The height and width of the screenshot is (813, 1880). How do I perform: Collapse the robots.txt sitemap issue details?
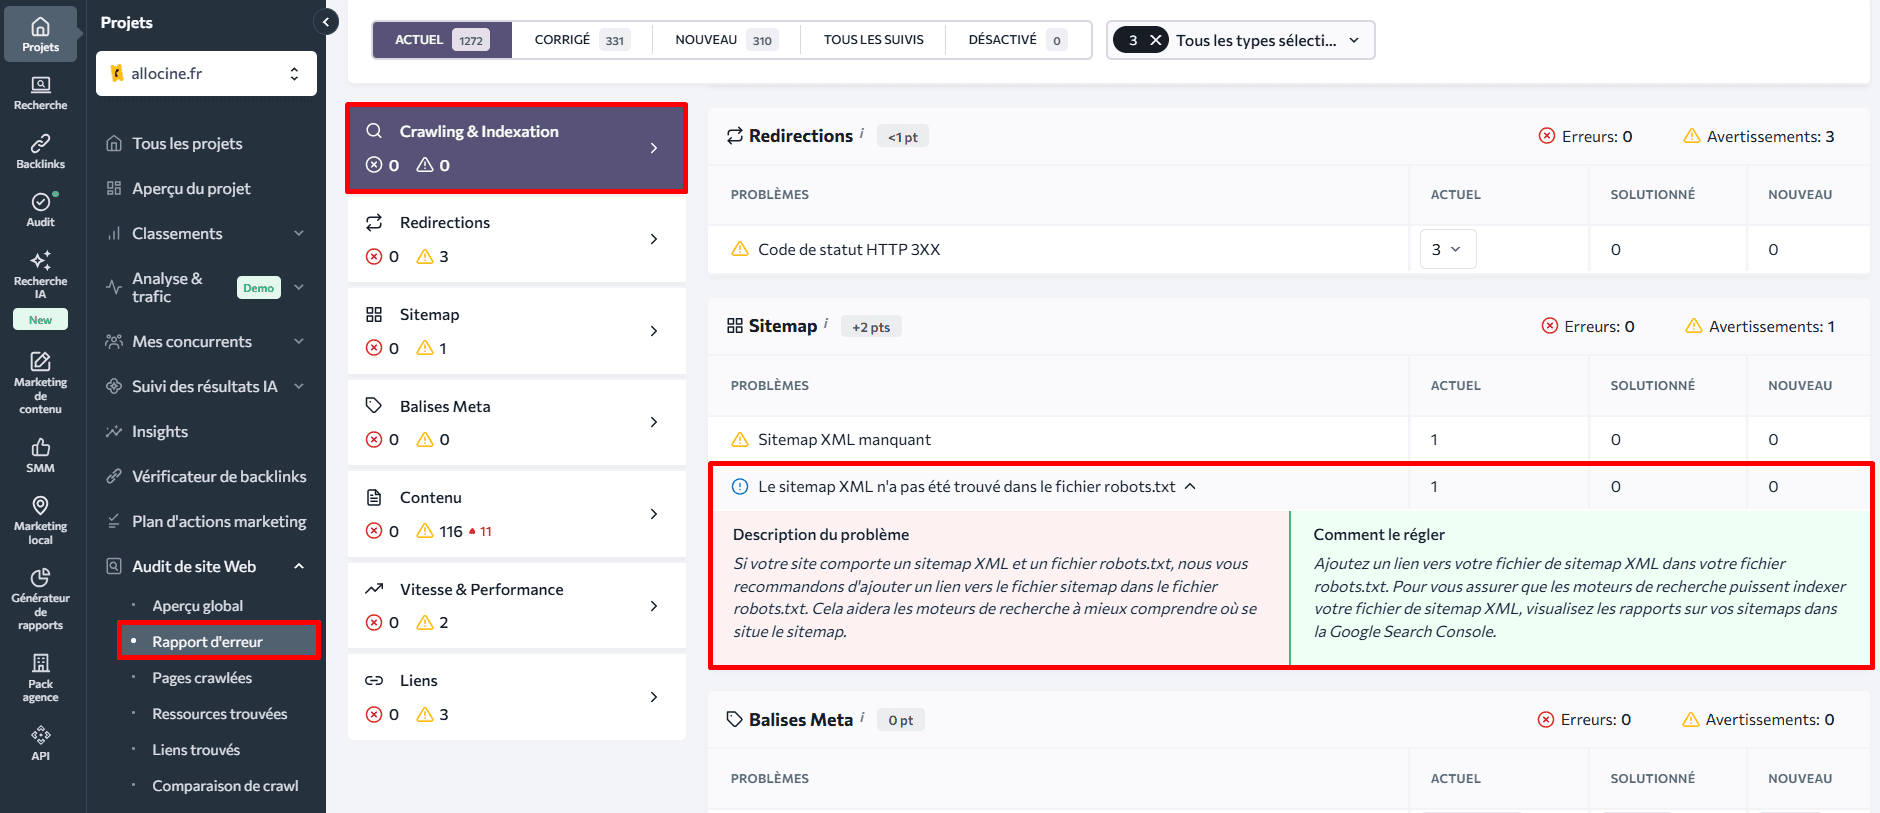click(1190, 486)
